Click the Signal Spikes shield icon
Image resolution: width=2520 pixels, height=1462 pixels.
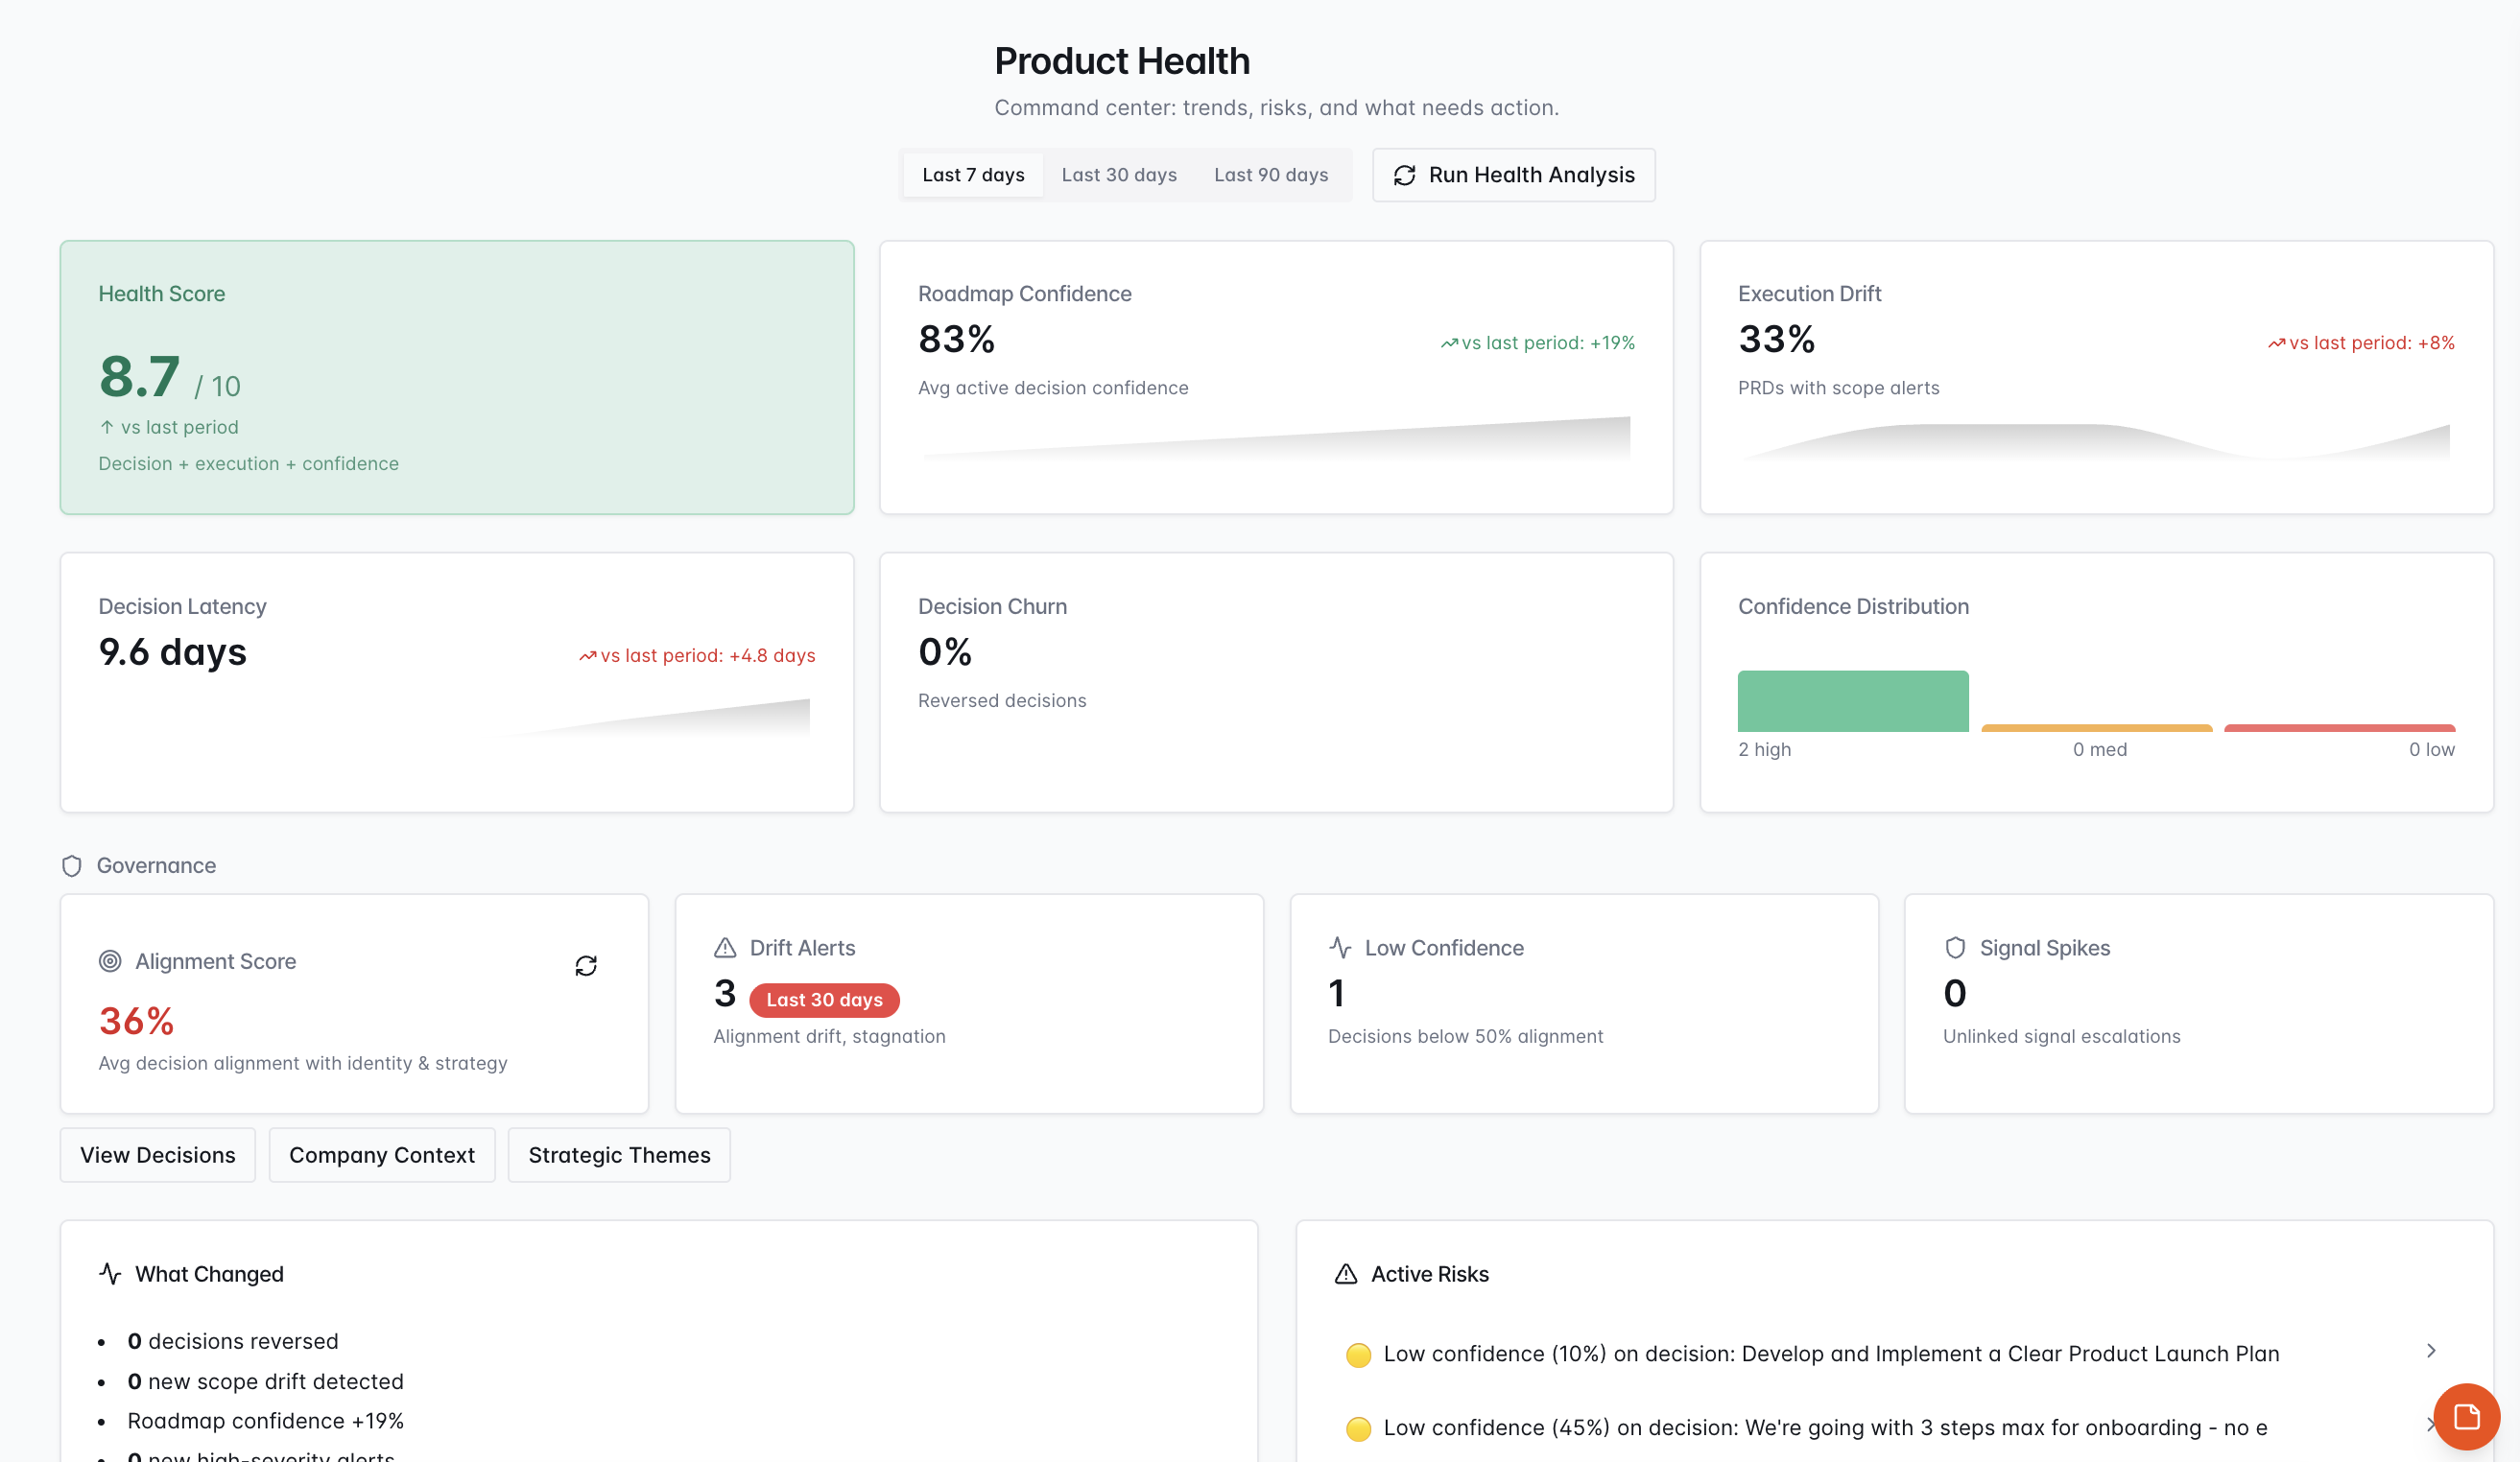1955,948
